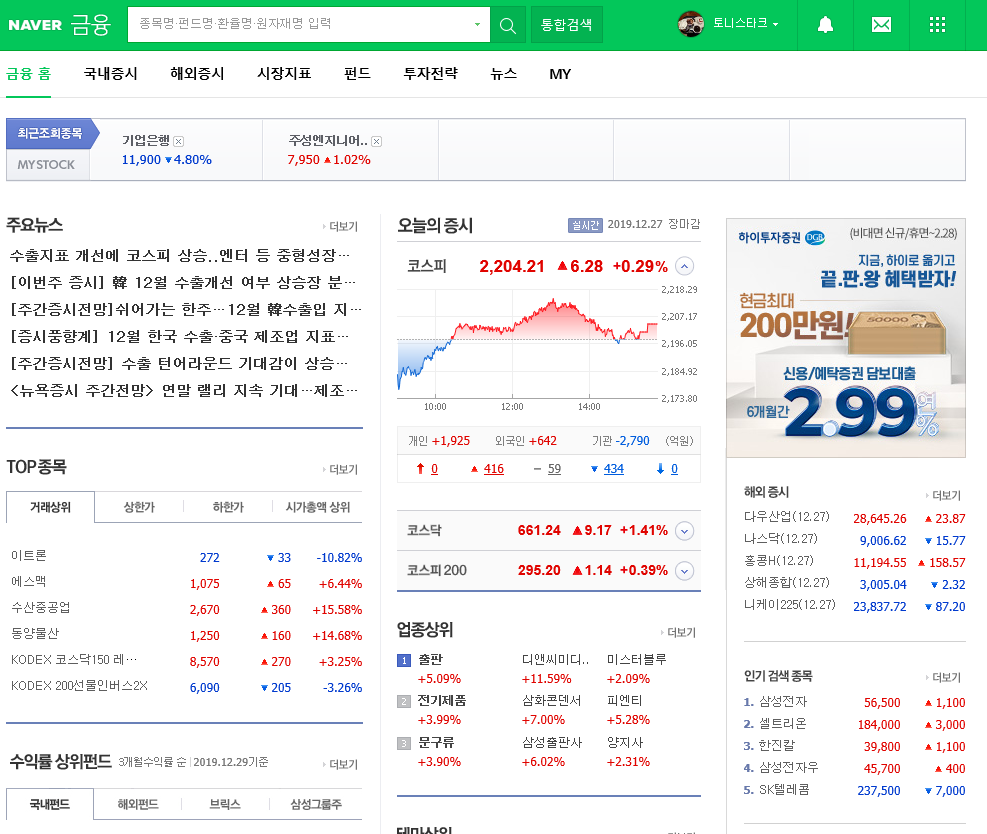Click the unchanged stocks count 59
The height and width of the screenshot is (834, 987).
click(554, 469)
